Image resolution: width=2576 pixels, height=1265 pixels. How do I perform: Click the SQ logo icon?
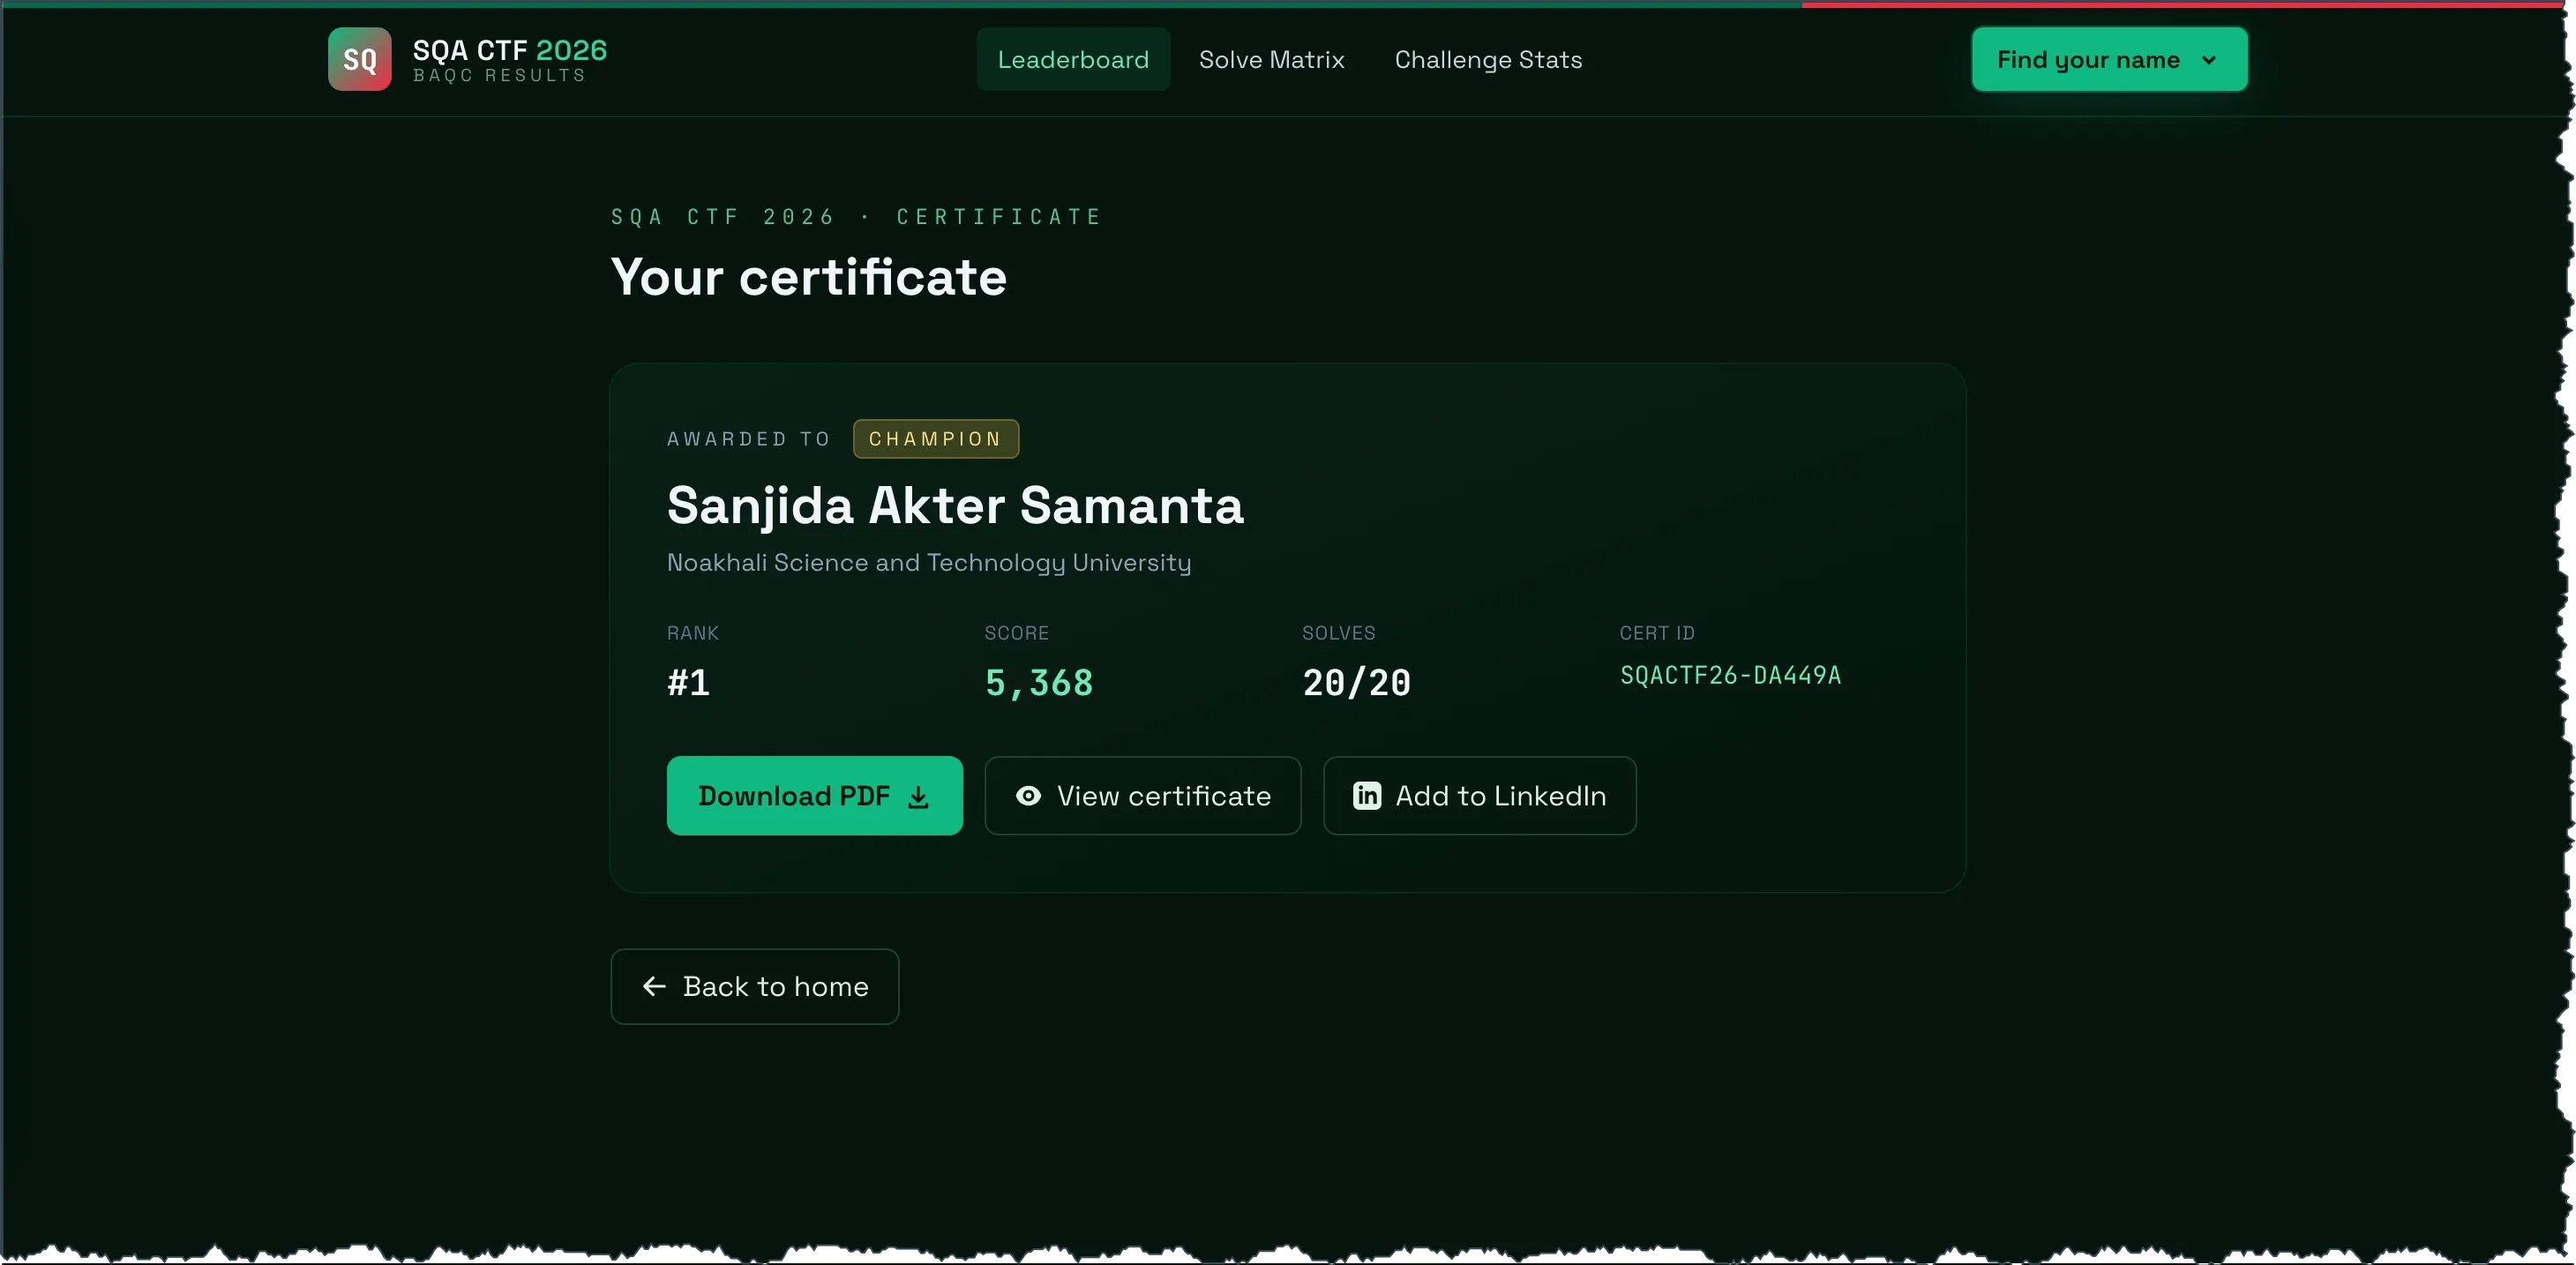coord(360,60)
